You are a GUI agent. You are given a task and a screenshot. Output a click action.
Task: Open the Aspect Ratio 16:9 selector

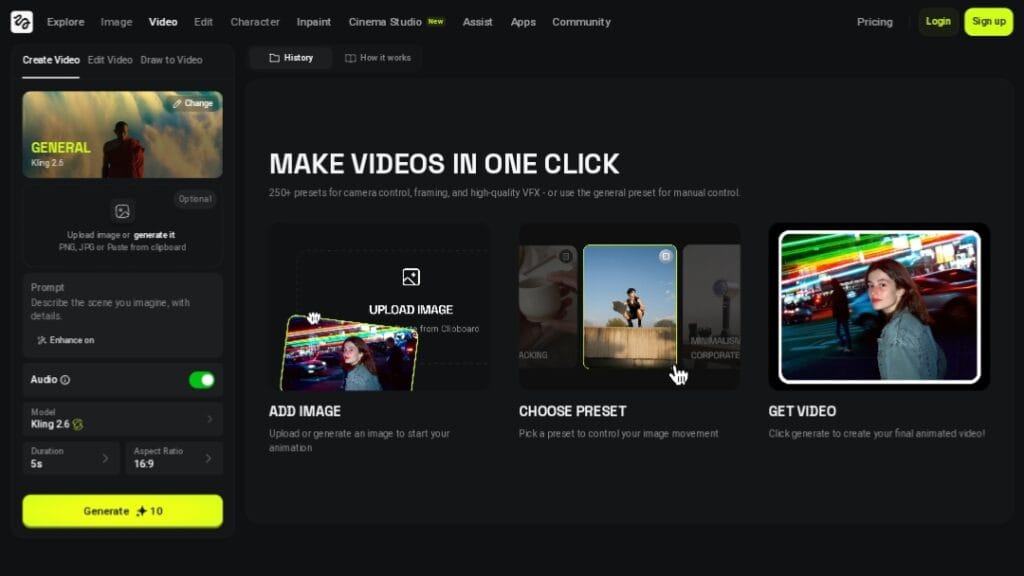point(174,457)
